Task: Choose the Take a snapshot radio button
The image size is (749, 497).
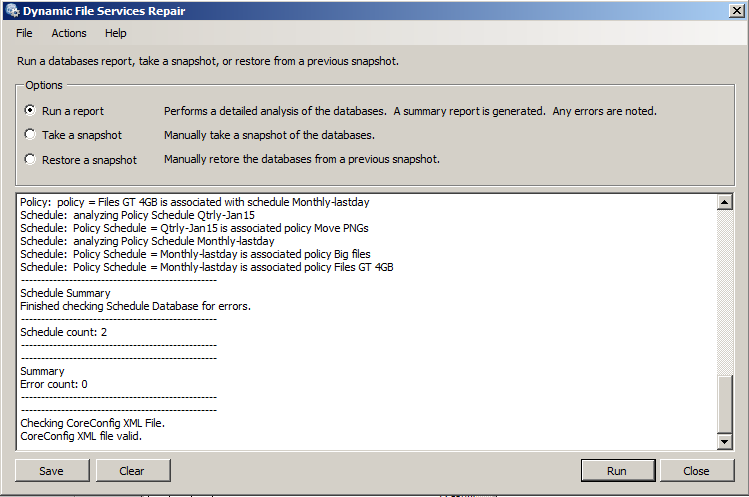Action: pyautogui.click(x=31, y=135)
